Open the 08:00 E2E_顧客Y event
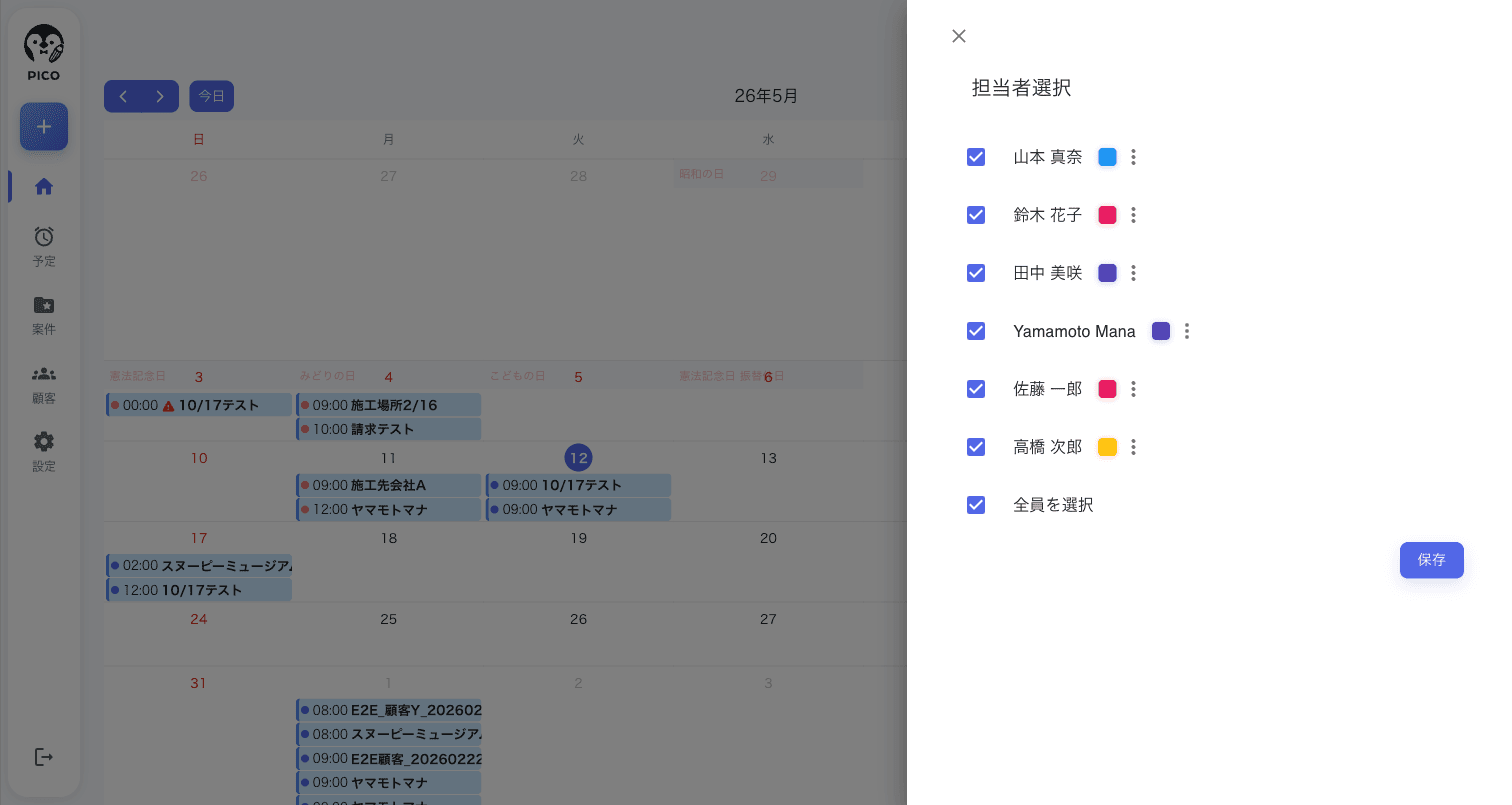 [x=389, y=710]
